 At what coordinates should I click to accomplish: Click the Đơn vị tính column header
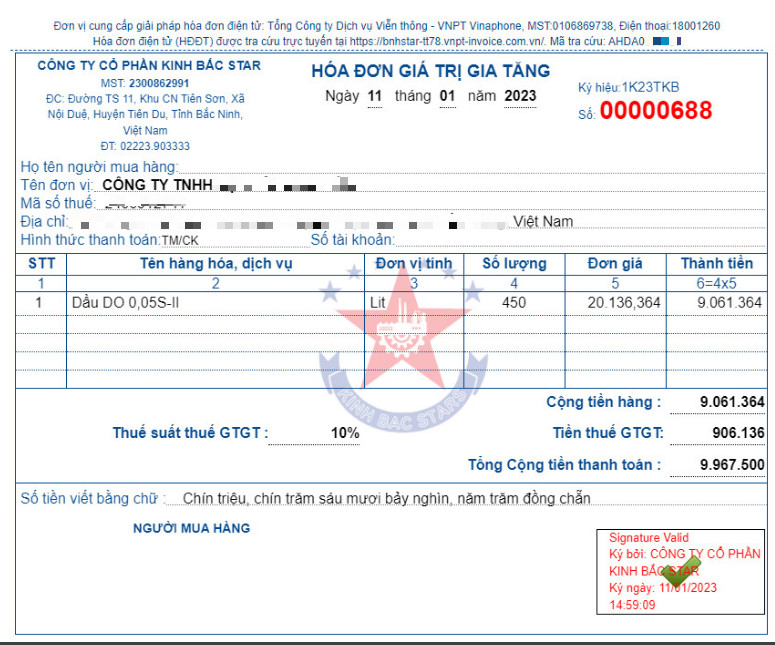(414, 263)
